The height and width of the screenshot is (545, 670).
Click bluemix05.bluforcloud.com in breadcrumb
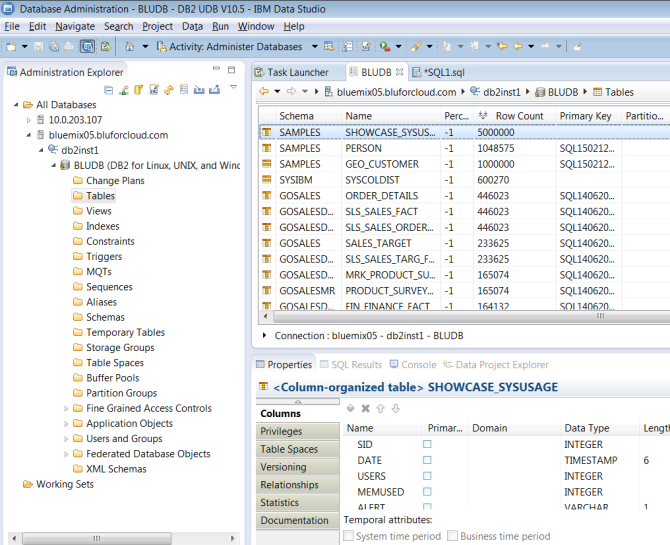point(396,92)
